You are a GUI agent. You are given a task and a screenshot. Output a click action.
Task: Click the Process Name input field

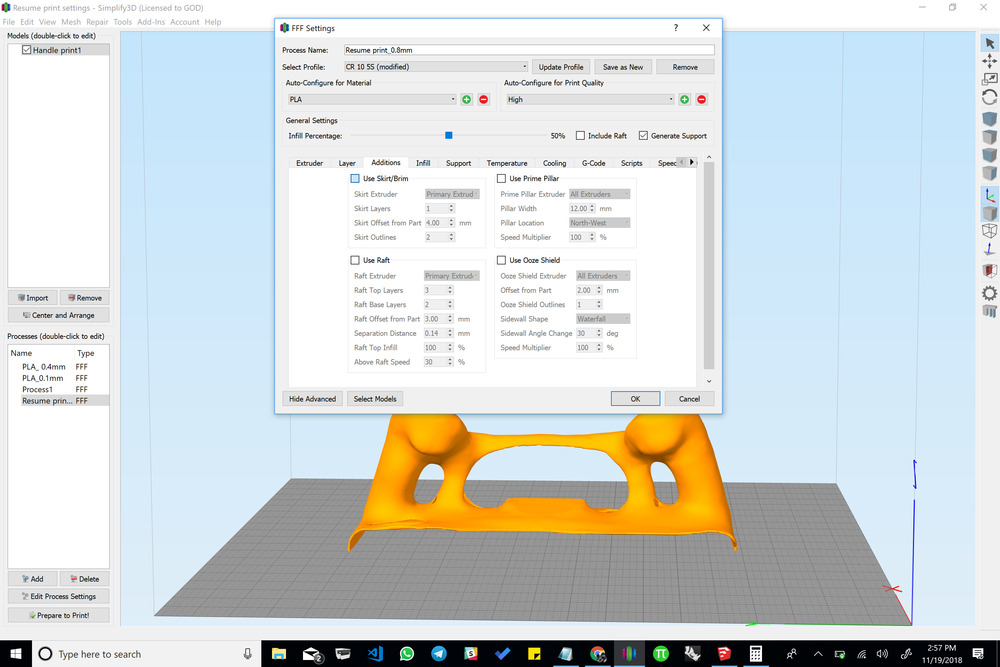click(x=529, y=50)
